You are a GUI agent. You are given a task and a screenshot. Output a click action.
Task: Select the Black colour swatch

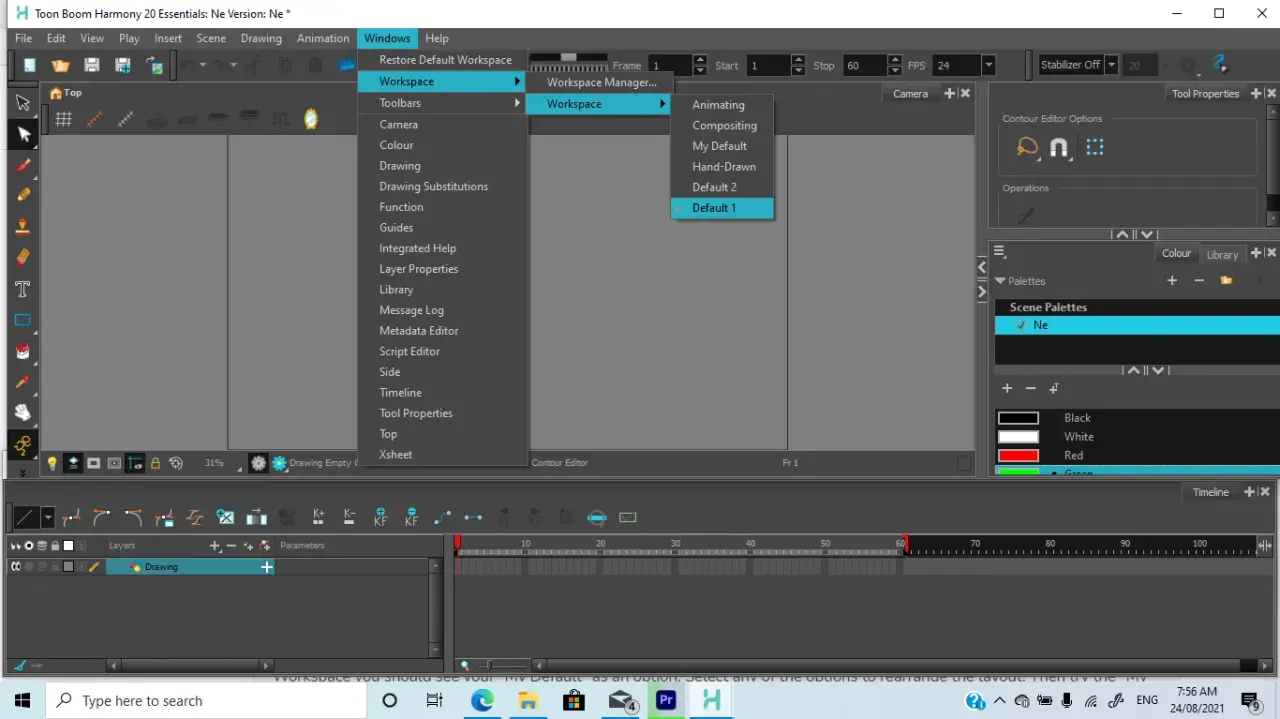[1019, 418]
